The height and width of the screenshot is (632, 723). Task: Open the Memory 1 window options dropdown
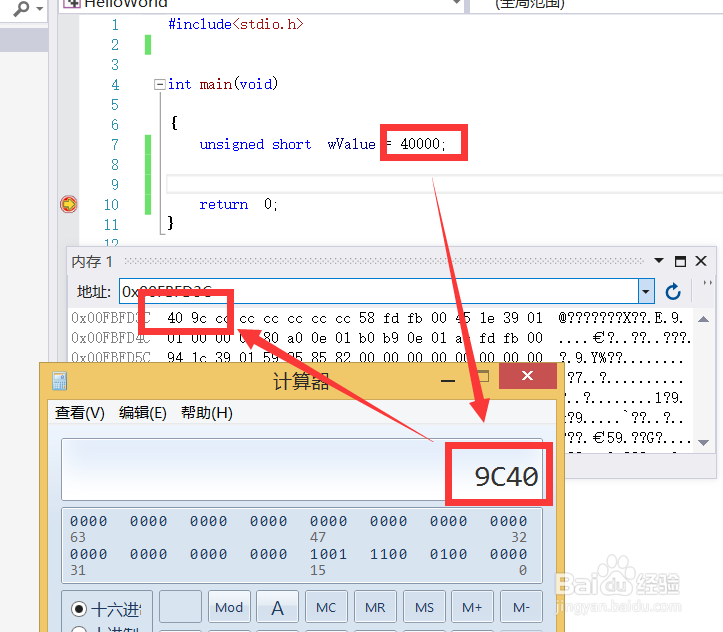[659, 261]
